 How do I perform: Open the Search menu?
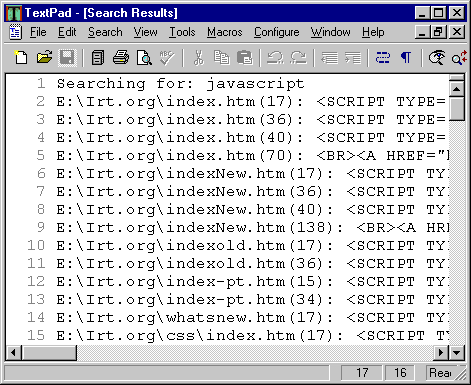[105, 32]
